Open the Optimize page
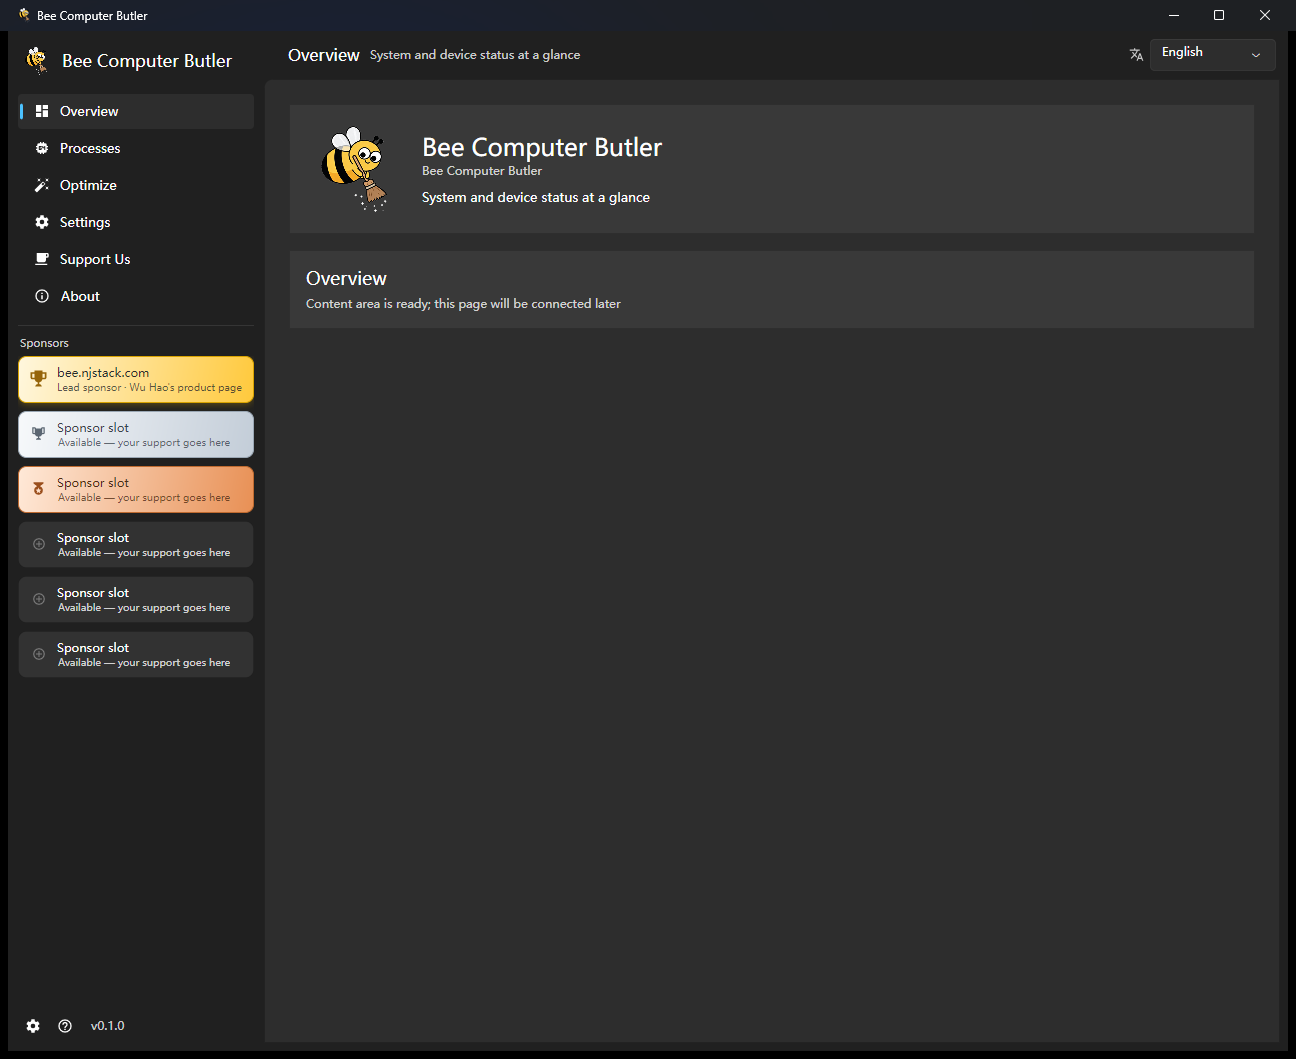Viewport: 1296px width, 1059px height. [x=136, y=185]
